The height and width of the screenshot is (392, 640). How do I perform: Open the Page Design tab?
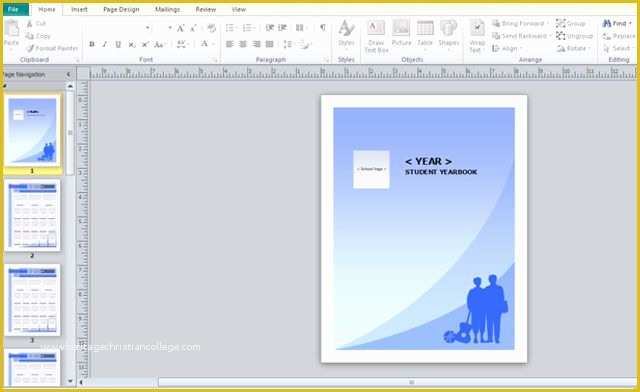121,9
